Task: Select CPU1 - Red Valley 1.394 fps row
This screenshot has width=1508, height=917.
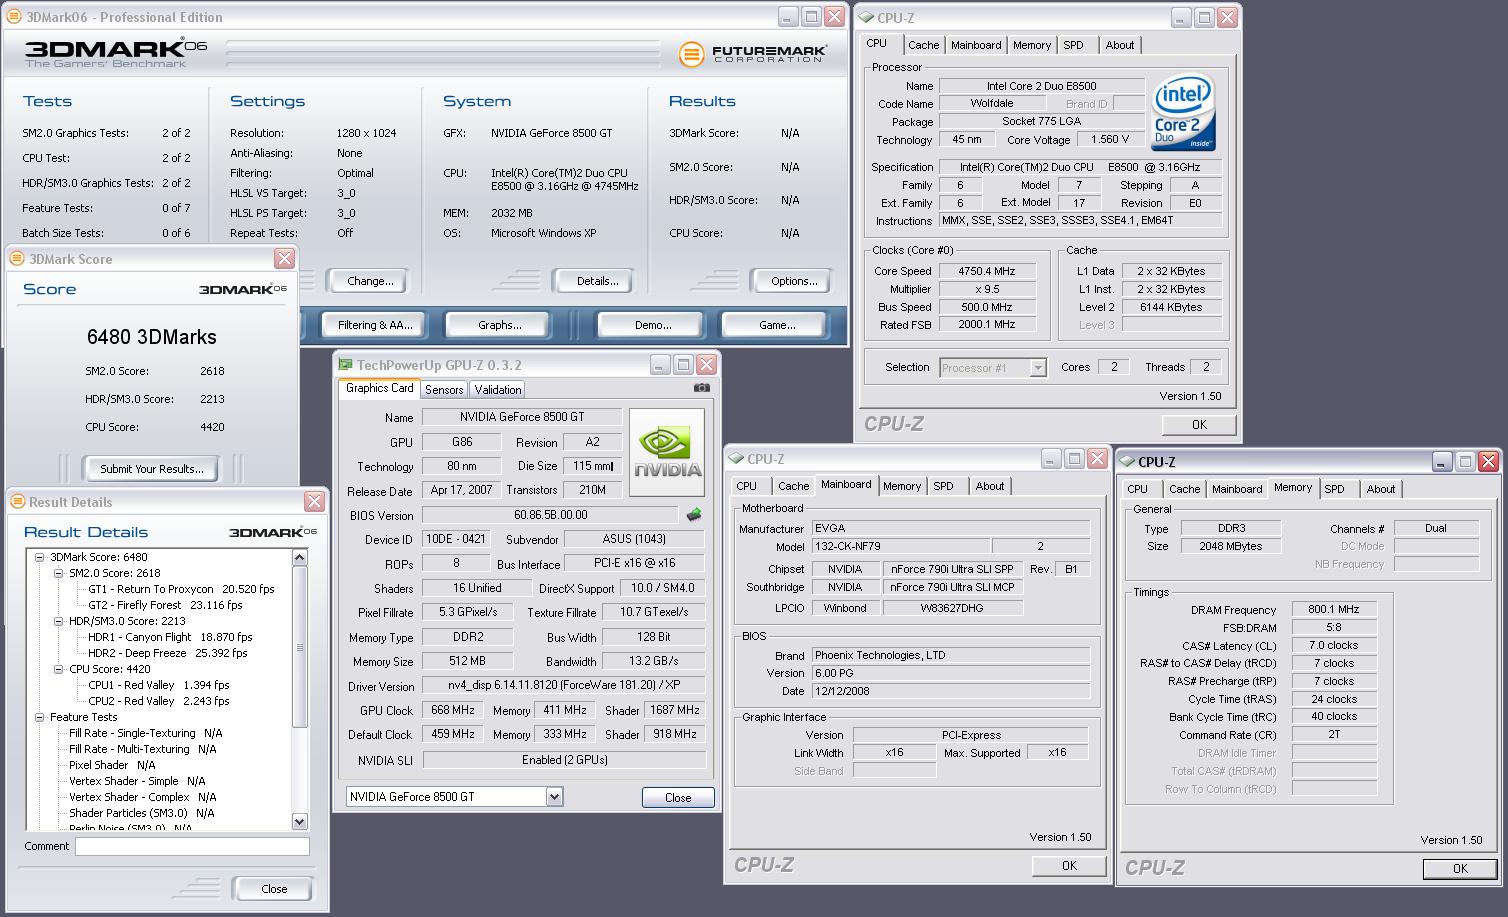Action: (159, 685)
